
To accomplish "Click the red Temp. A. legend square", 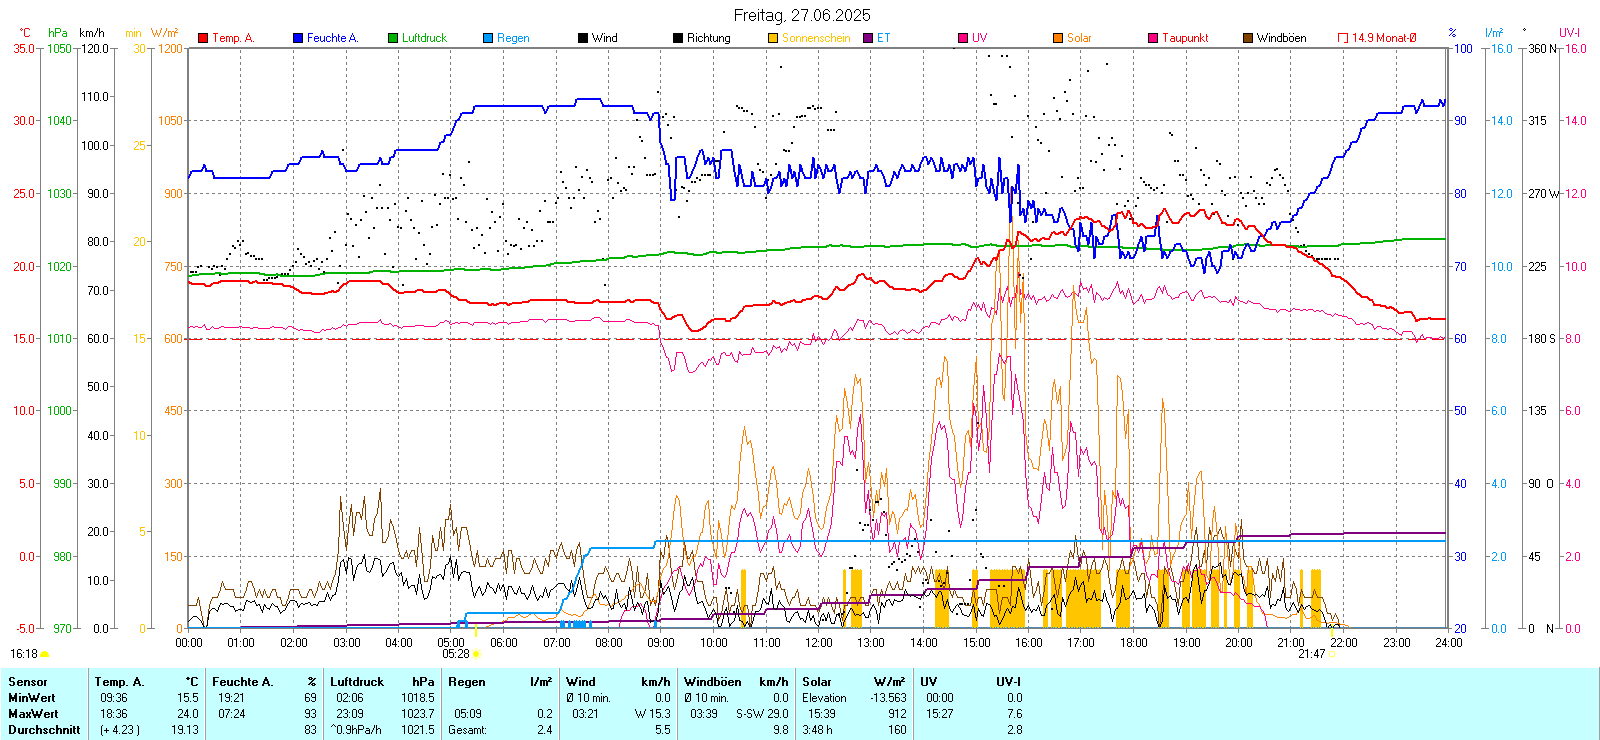I will [x=203, y=38].
